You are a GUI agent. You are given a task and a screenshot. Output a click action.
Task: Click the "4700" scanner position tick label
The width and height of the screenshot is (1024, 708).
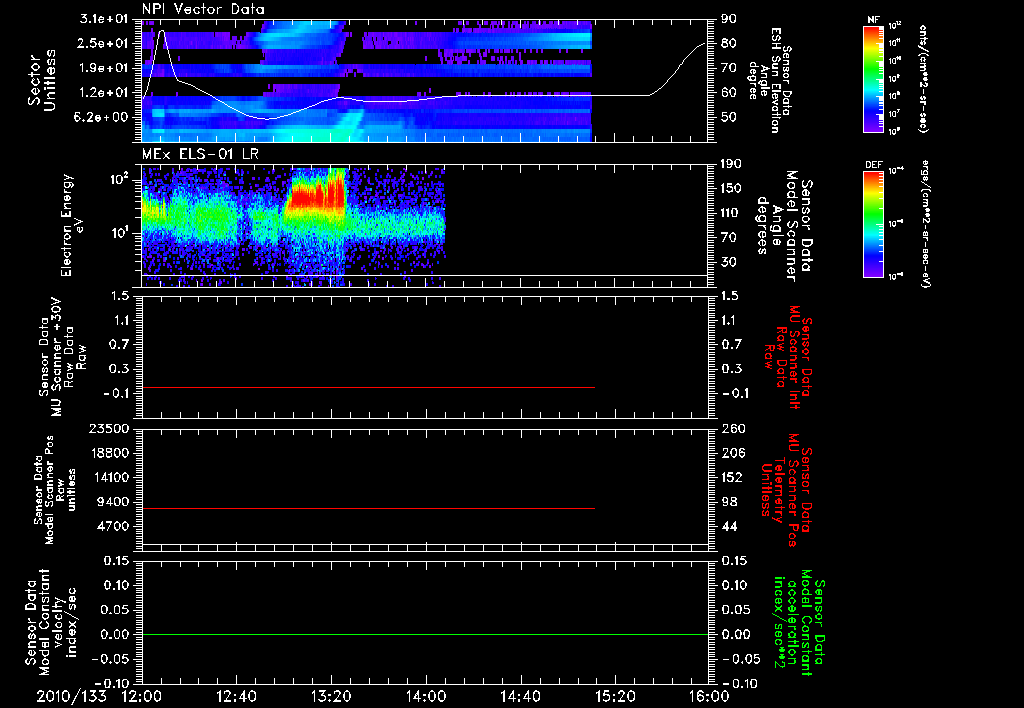pyautogui.click(x=113, y=526)
